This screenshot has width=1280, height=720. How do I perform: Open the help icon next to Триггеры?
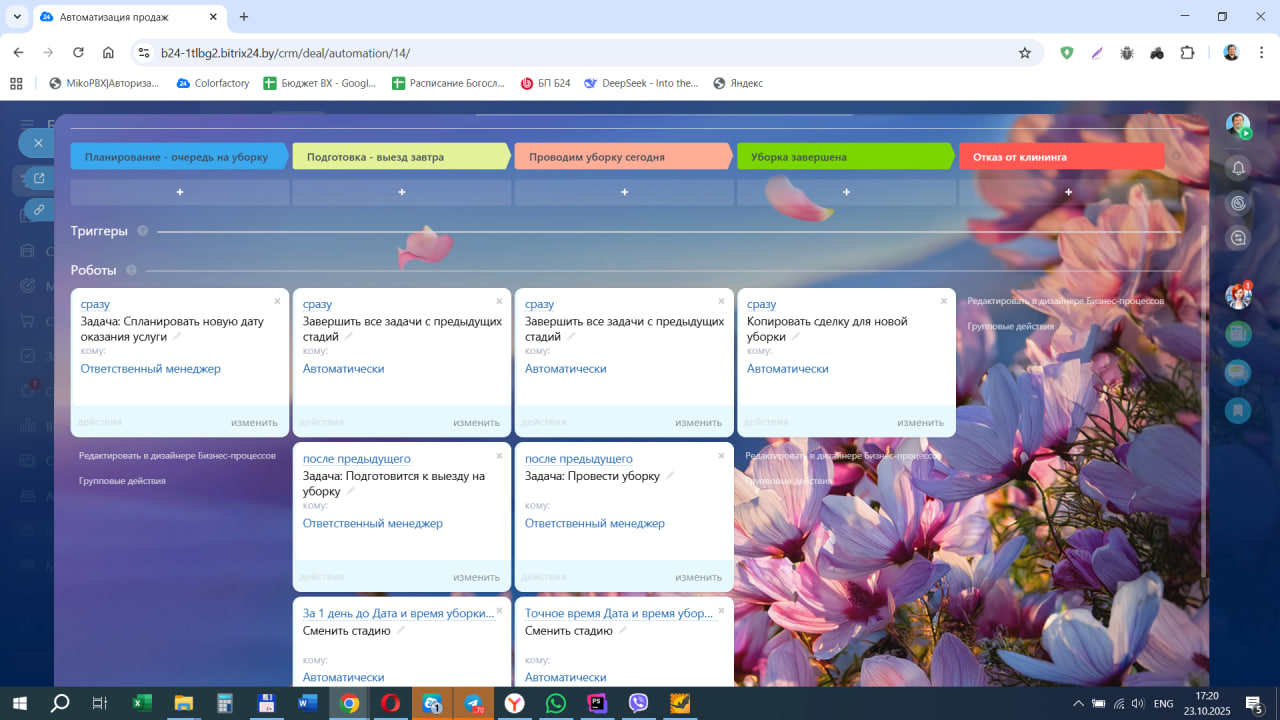(x=143, y=231)
